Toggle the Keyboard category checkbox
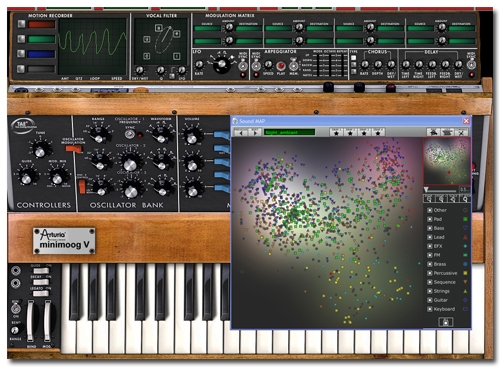500x372 pixels. pos(430,309)
